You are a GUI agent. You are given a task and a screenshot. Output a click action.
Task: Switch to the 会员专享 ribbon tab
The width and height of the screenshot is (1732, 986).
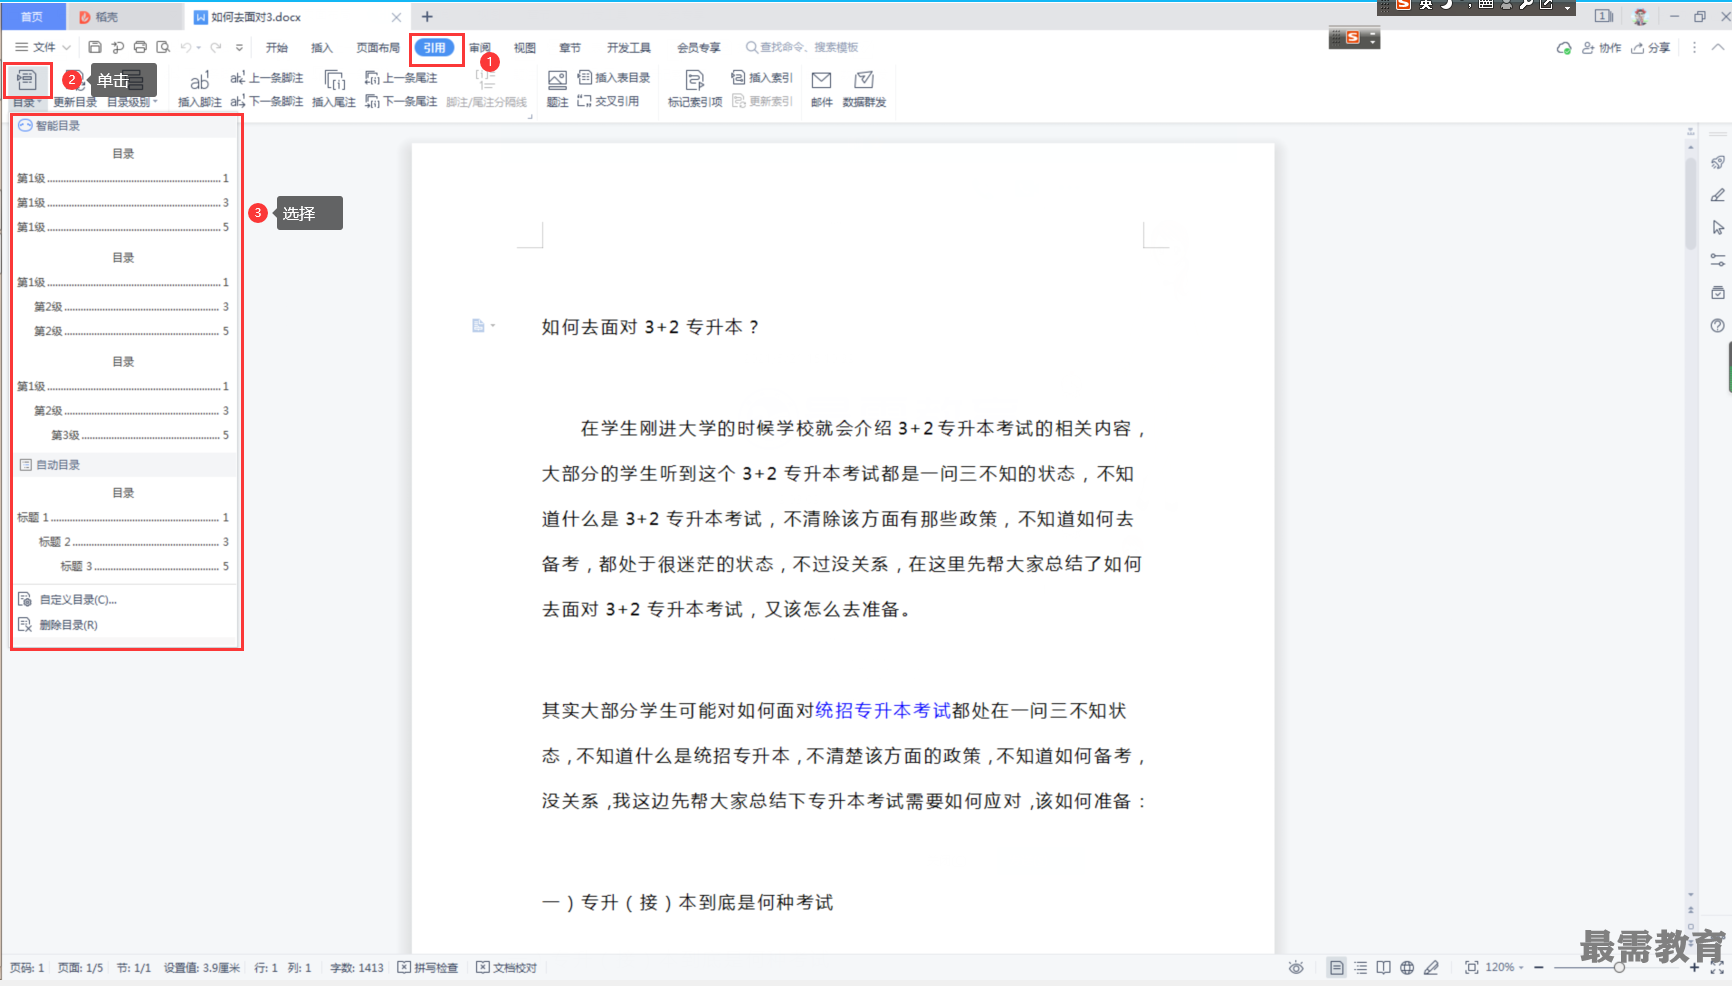point(699,47)
